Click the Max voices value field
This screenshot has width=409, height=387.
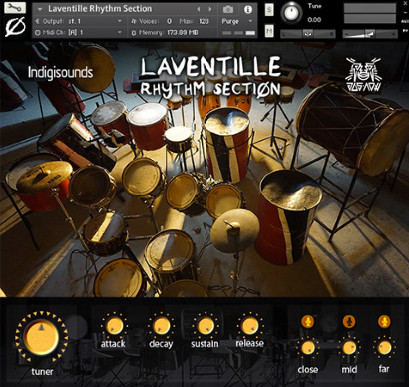tap(204, 21)
